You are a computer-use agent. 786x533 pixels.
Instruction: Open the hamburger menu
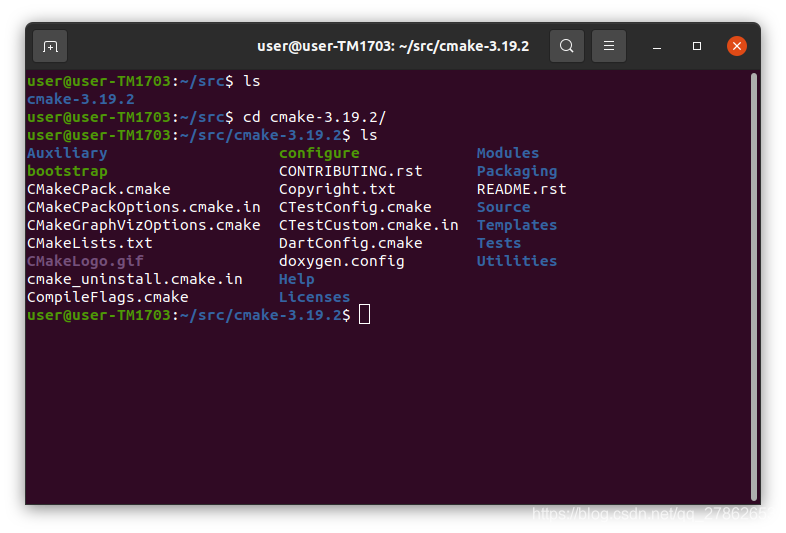609,46
